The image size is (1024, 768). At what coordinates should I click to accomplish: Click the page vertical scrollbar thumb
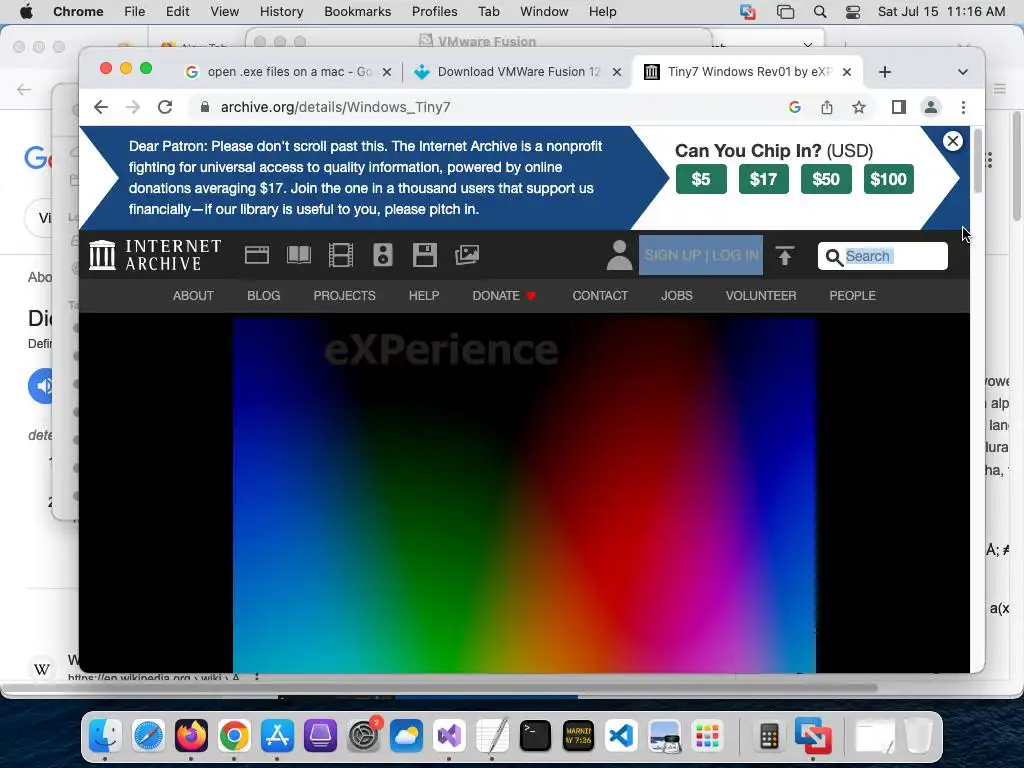978,161
